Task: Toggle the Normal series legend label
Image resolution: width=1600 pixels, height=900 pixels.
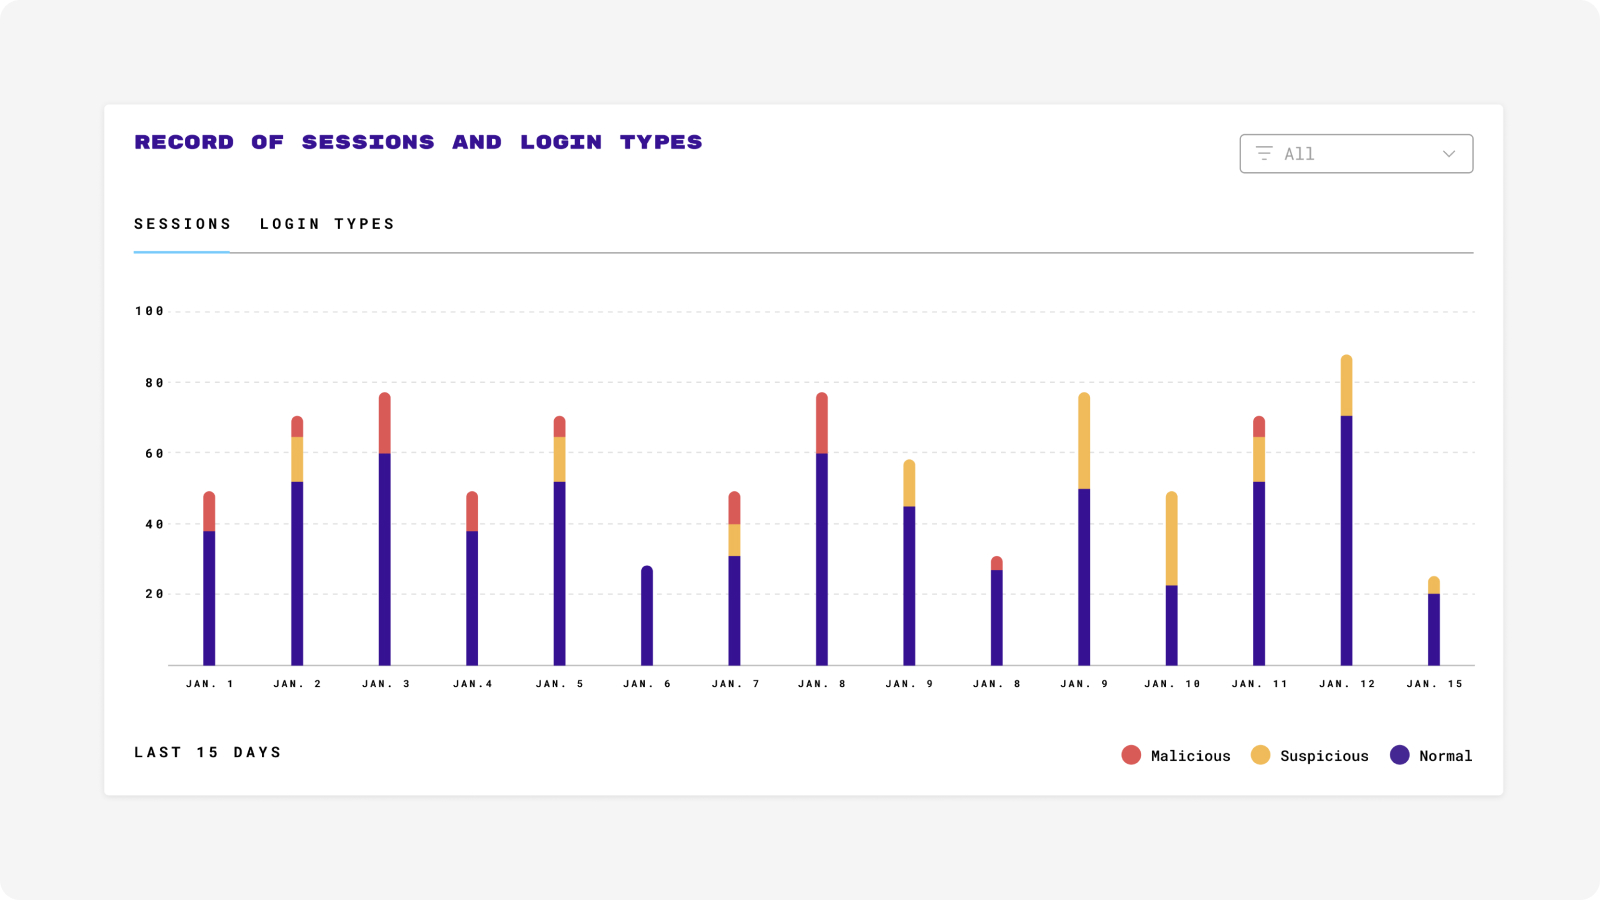Action: pos(1445,756)
